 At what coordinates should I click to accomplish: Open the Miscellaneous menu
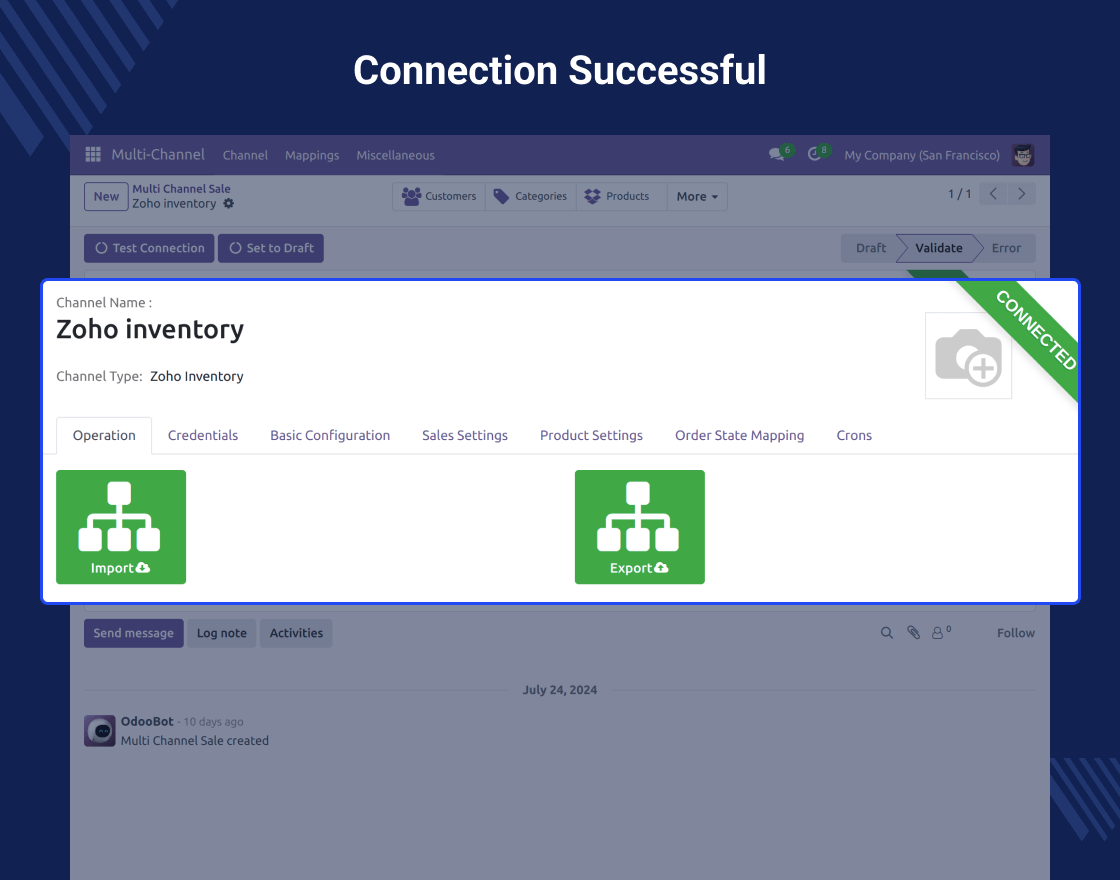[x=396, y=155]
